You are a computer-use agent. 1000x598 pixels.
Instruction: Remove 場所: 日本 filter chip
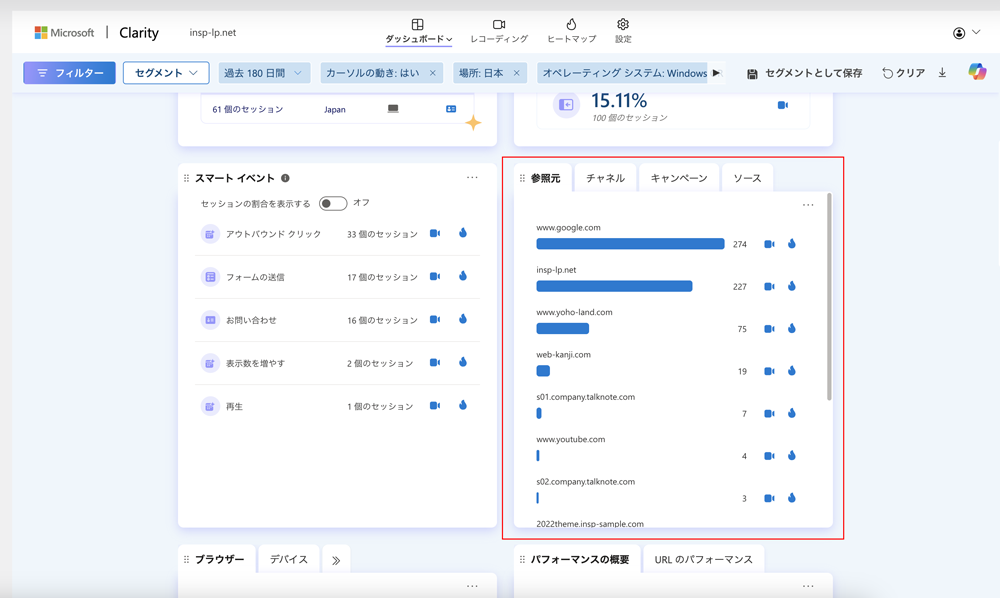click(516, 73)
